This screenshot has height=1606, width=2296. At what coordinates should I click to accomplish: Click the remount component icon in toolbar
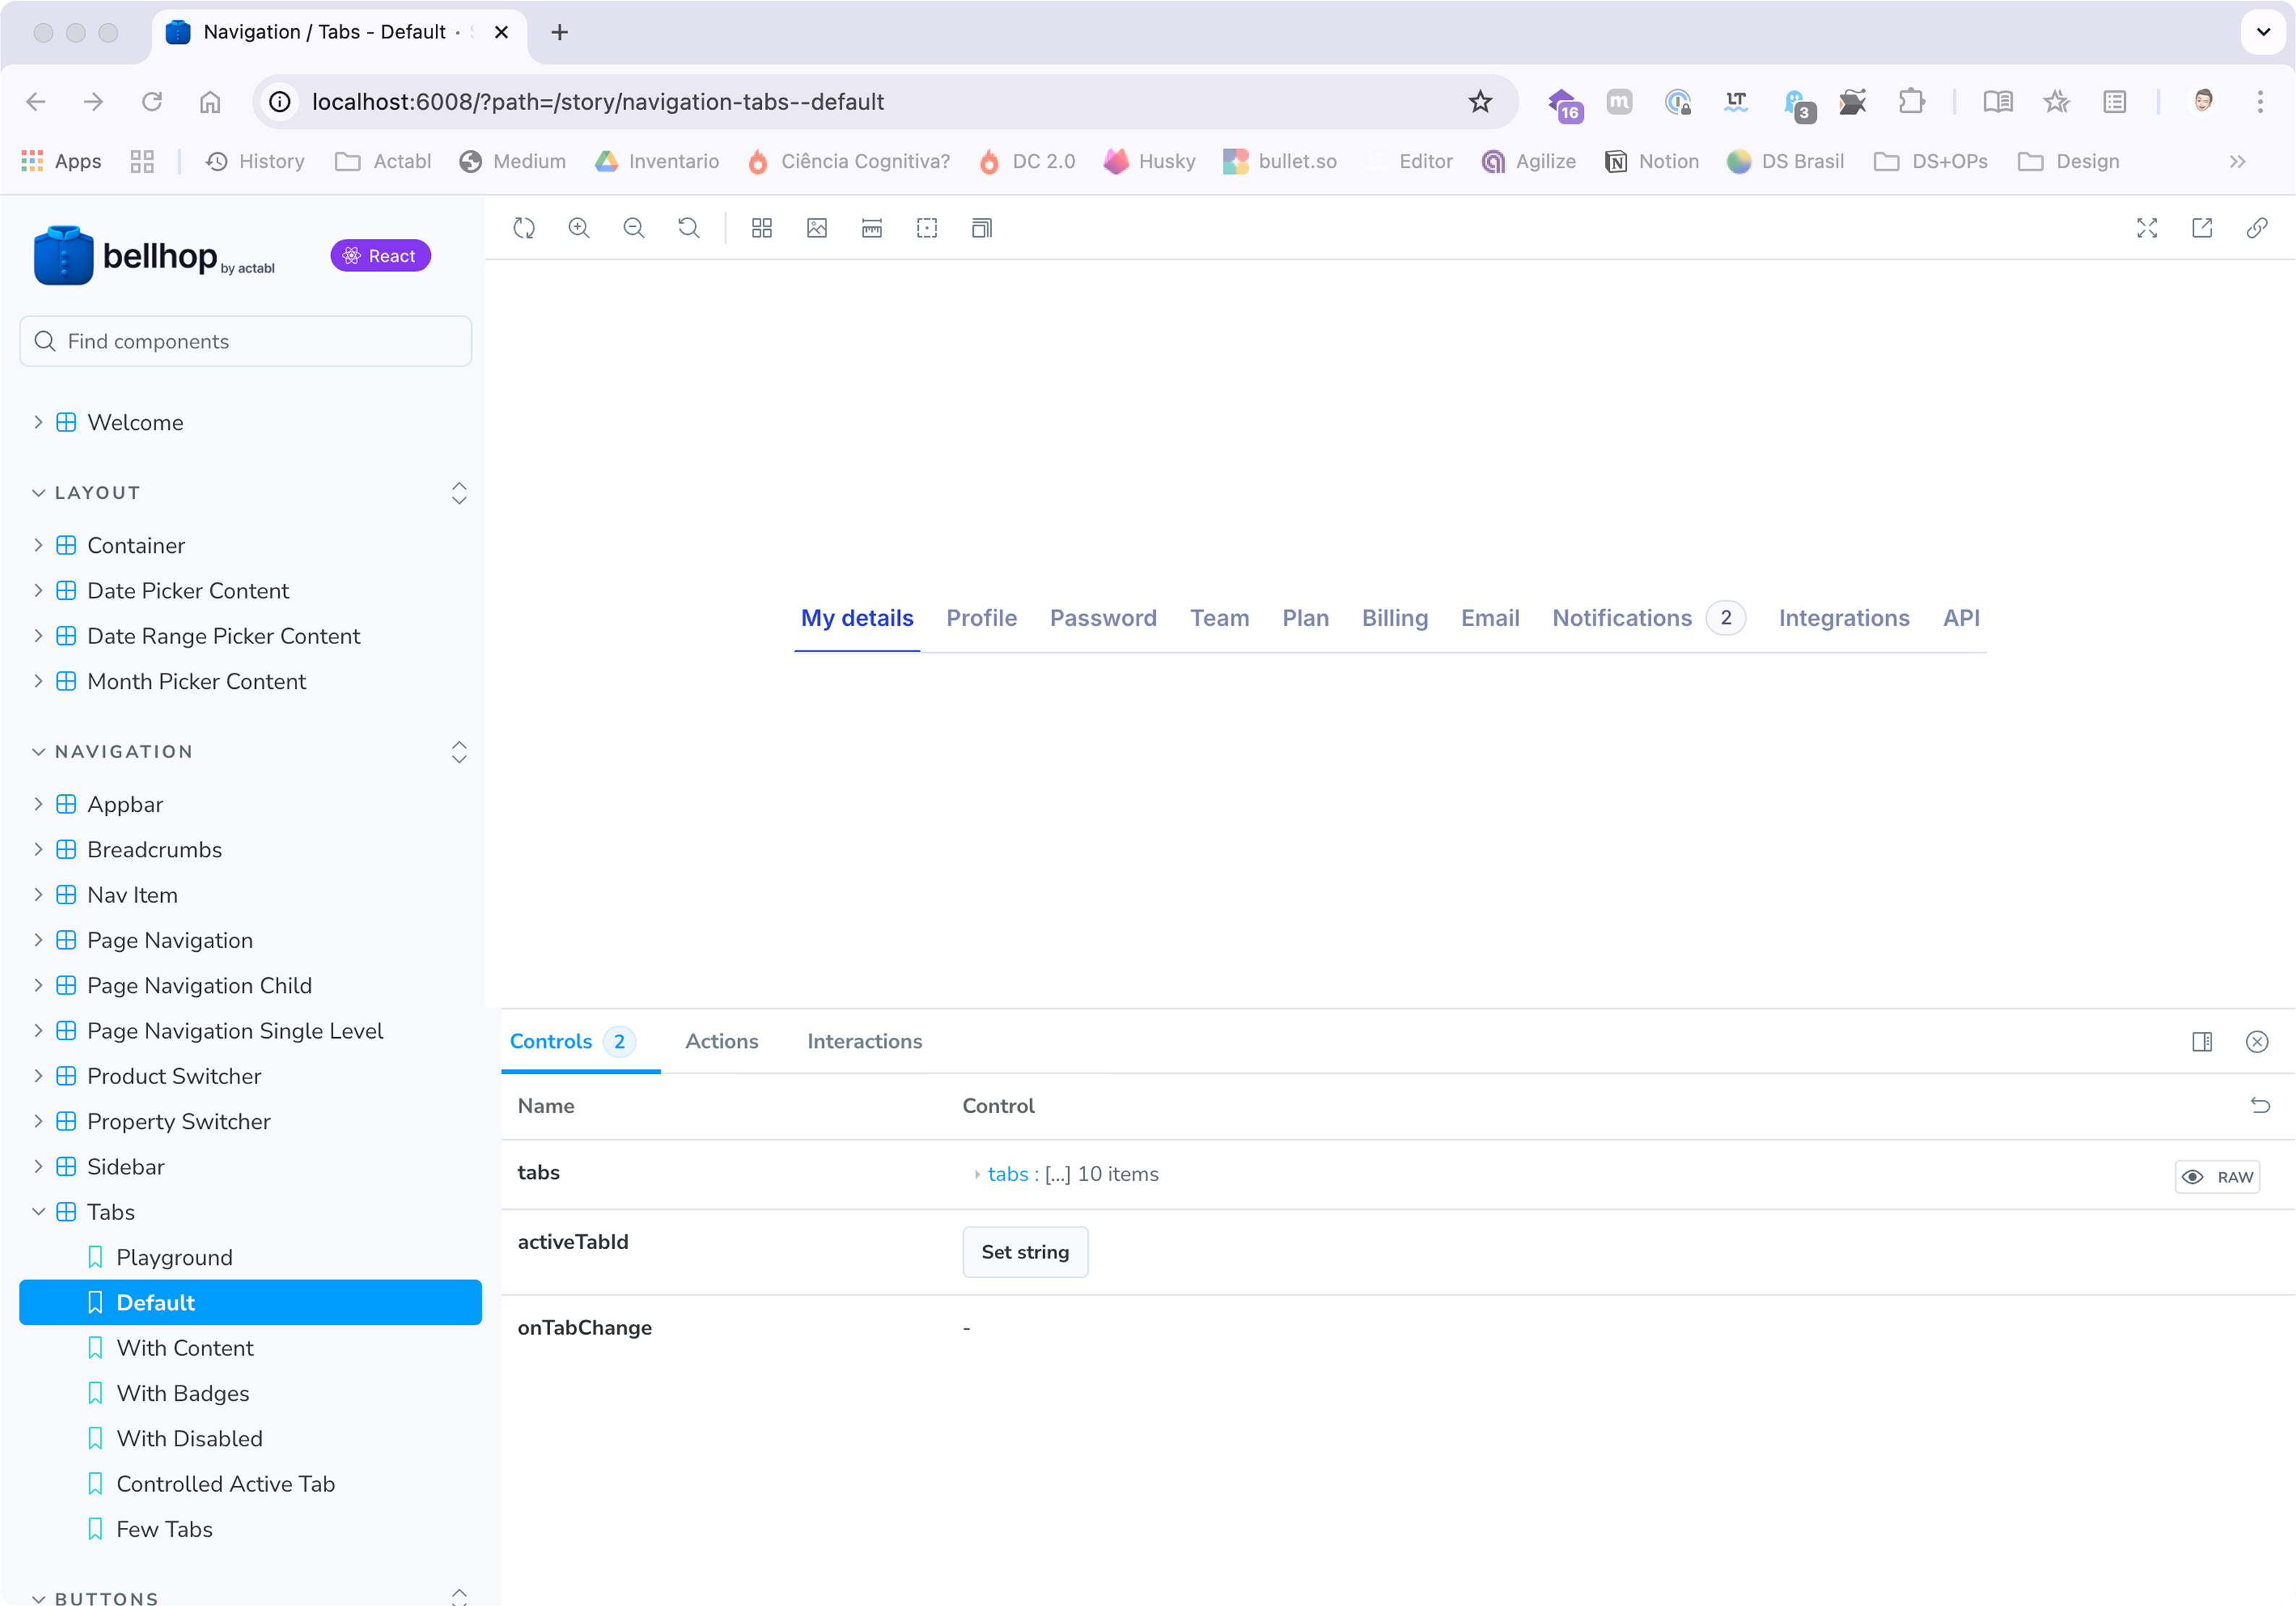pos(524,228)
